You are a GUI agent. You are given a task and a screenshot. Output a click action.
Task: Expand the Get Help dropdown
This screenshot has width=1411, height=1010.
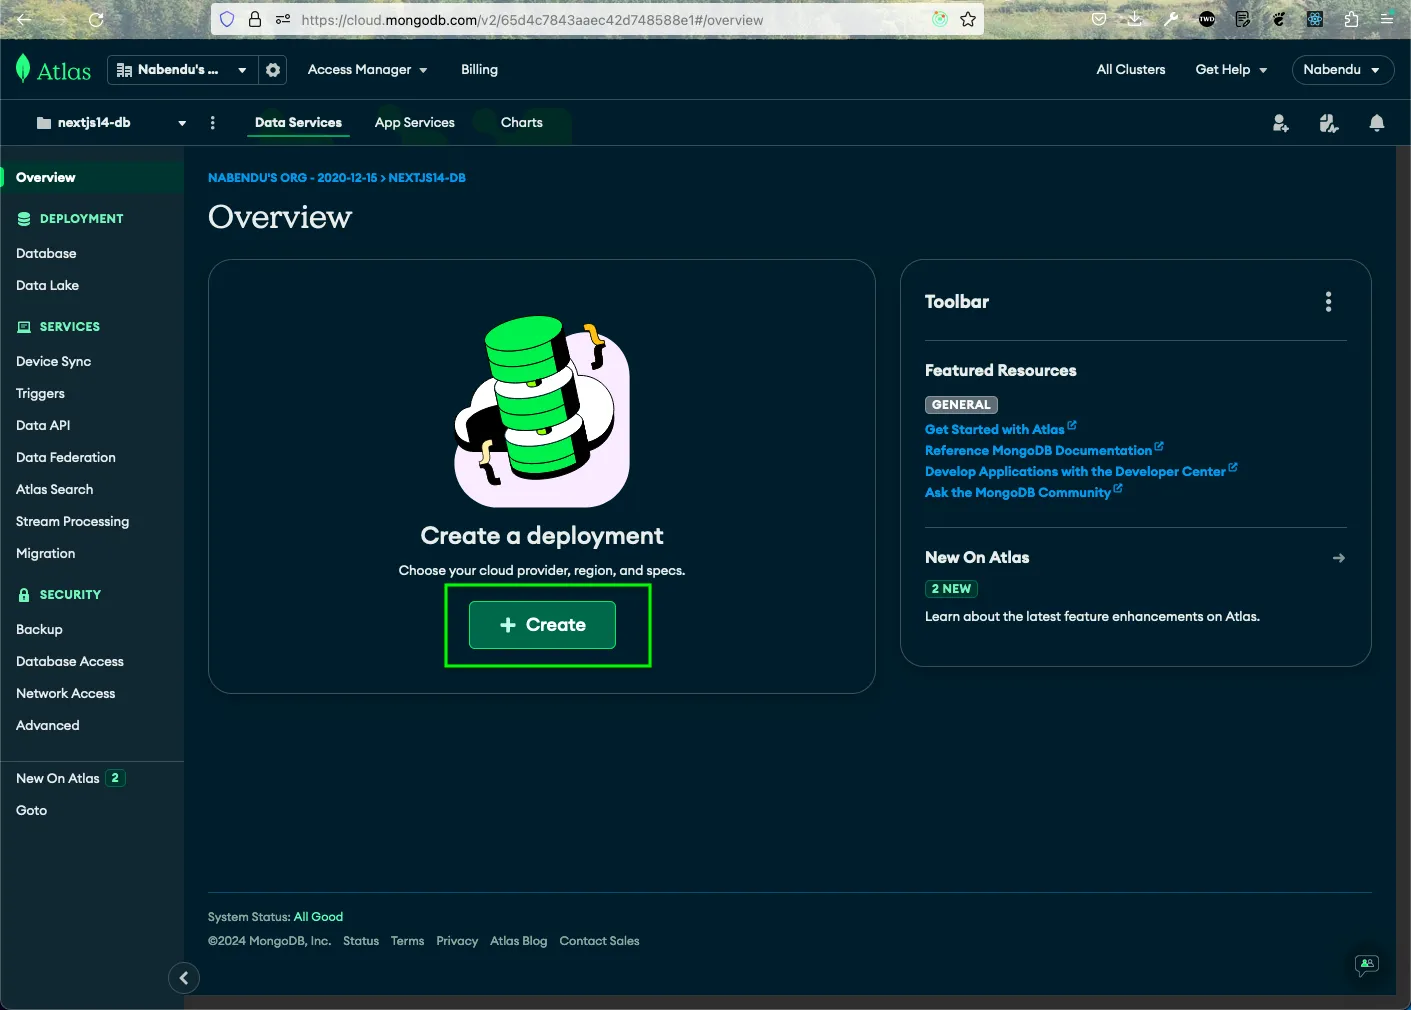[1231, 70]
